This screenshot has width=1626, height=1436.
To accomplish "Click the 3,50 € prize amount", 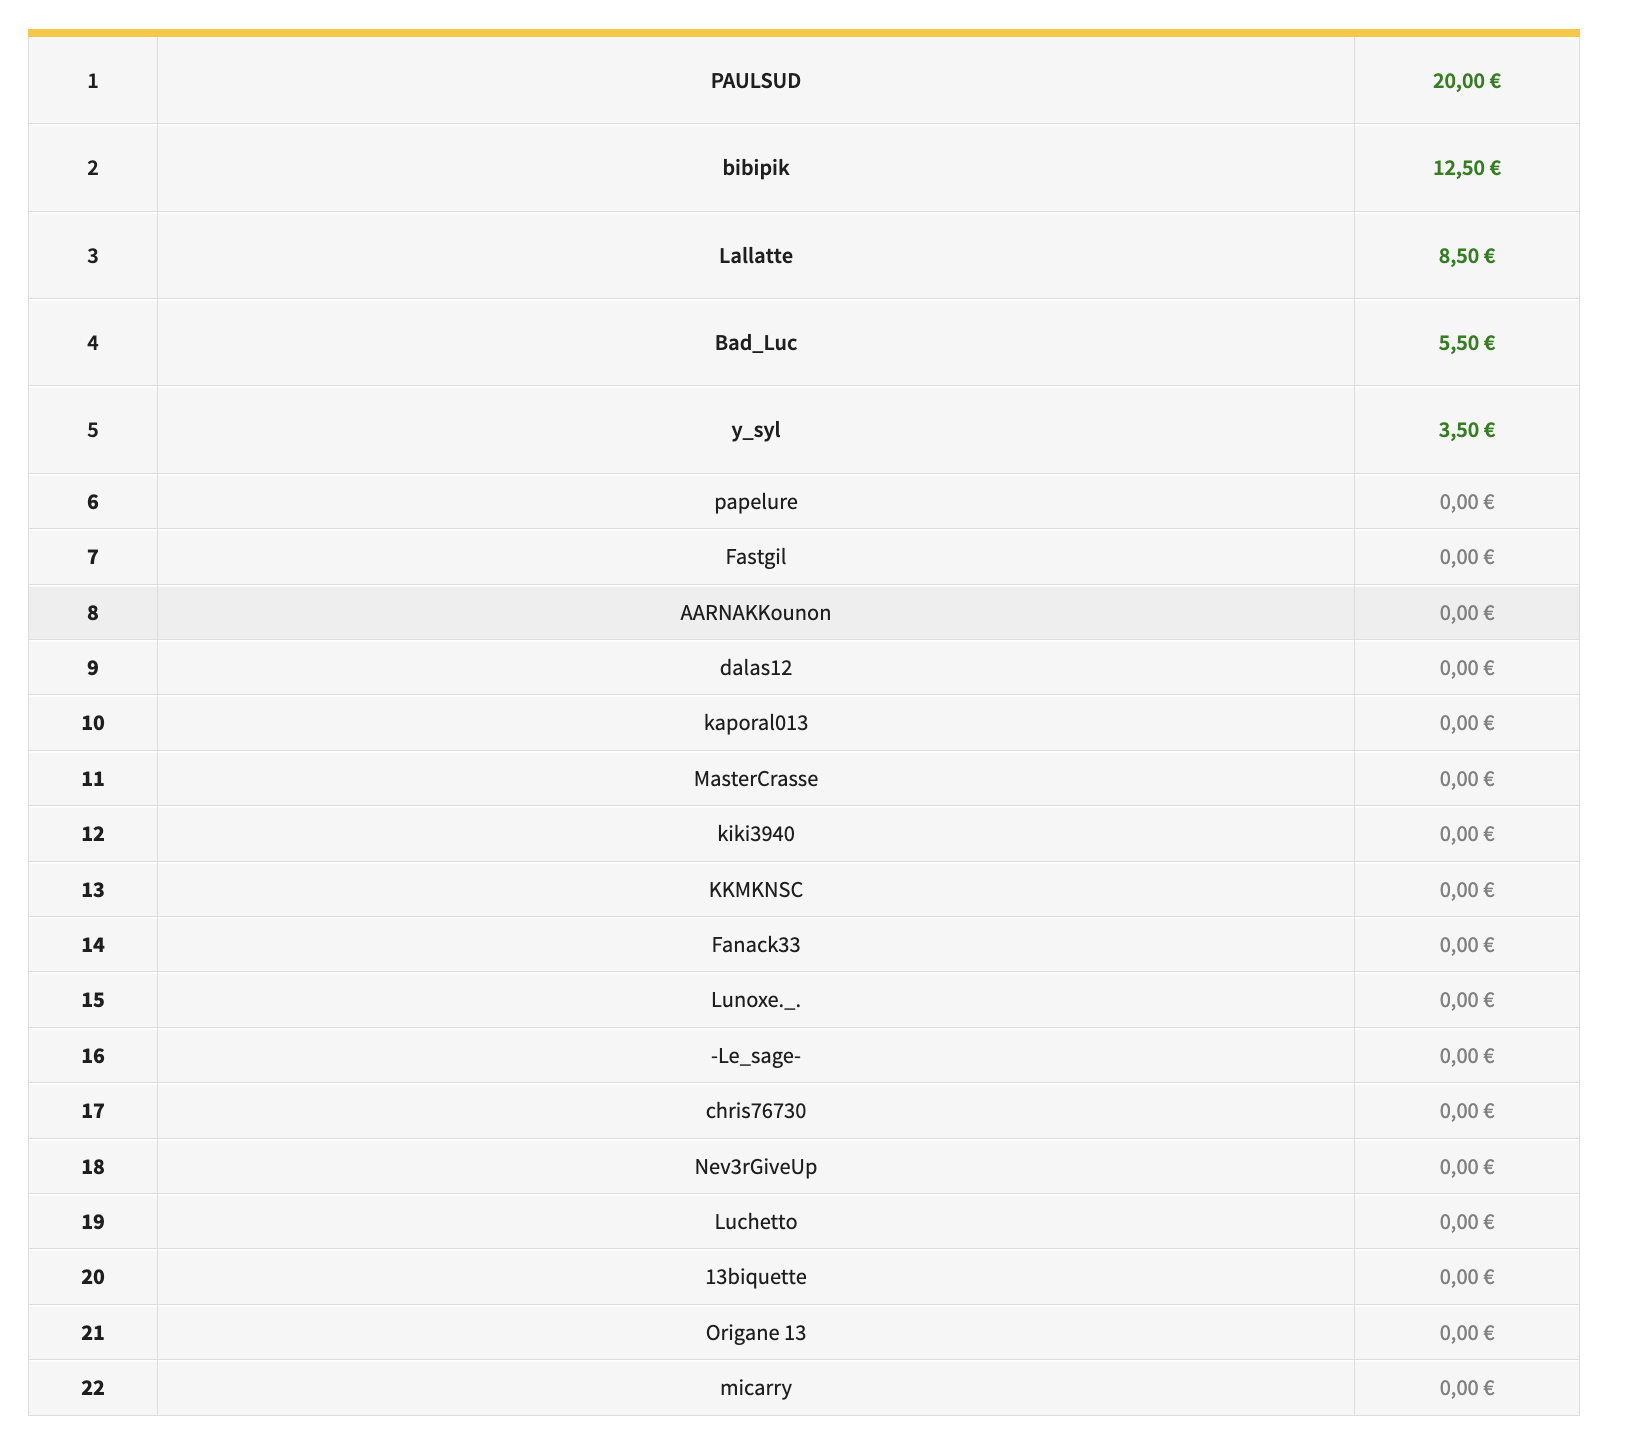I will point(1466,430).
